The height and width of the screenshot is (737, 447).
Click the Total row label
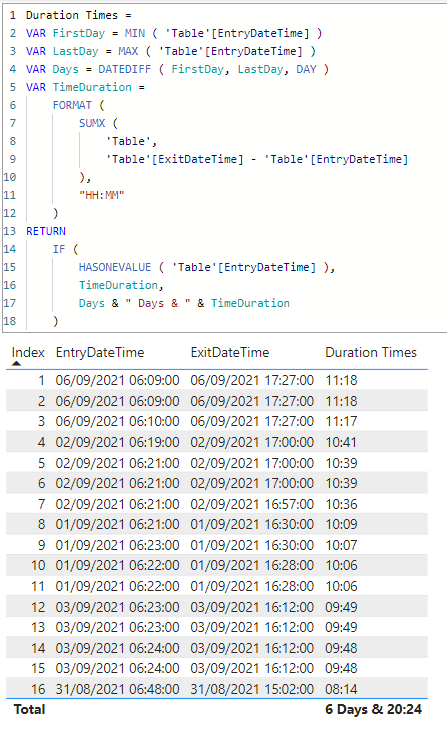tap(29, 709)
